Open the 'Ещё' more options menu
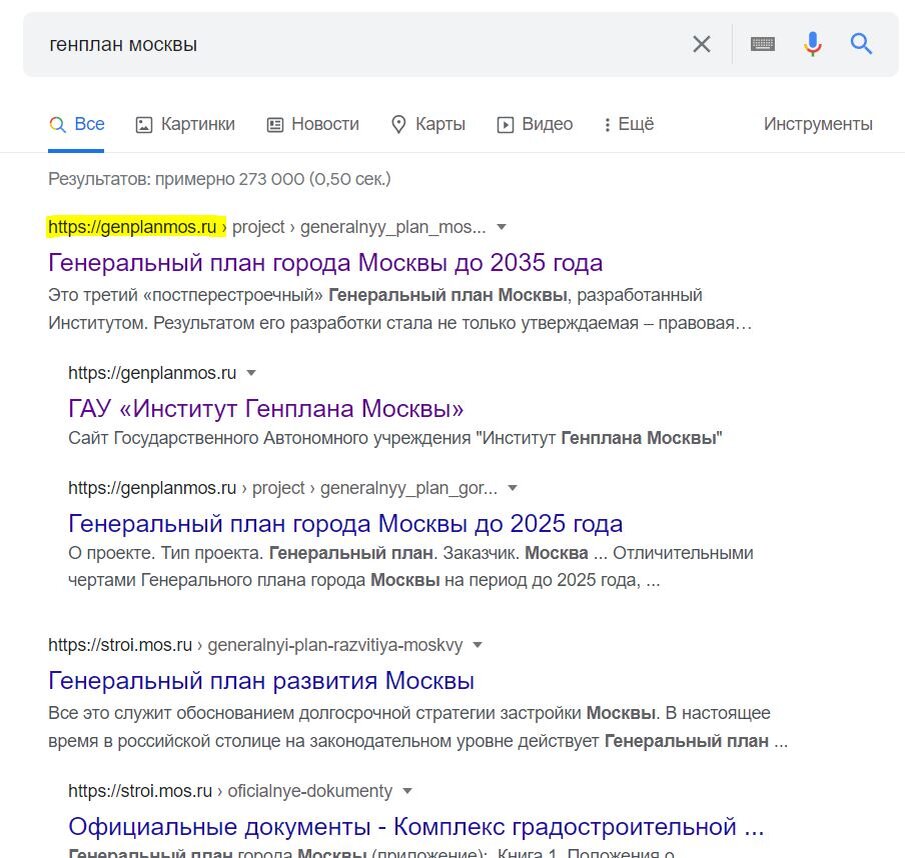 pyautogui.click(x=629, y=124)
